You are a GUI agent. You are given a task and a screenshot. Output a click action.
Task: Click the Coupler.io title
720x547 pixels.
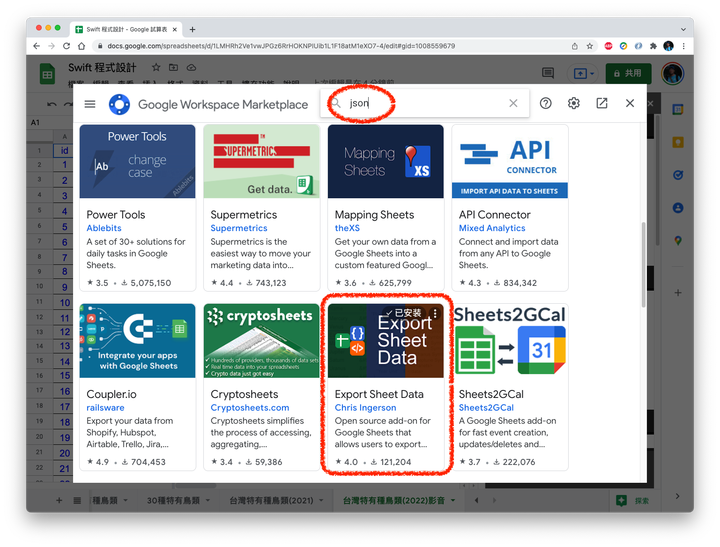(111, 394)
